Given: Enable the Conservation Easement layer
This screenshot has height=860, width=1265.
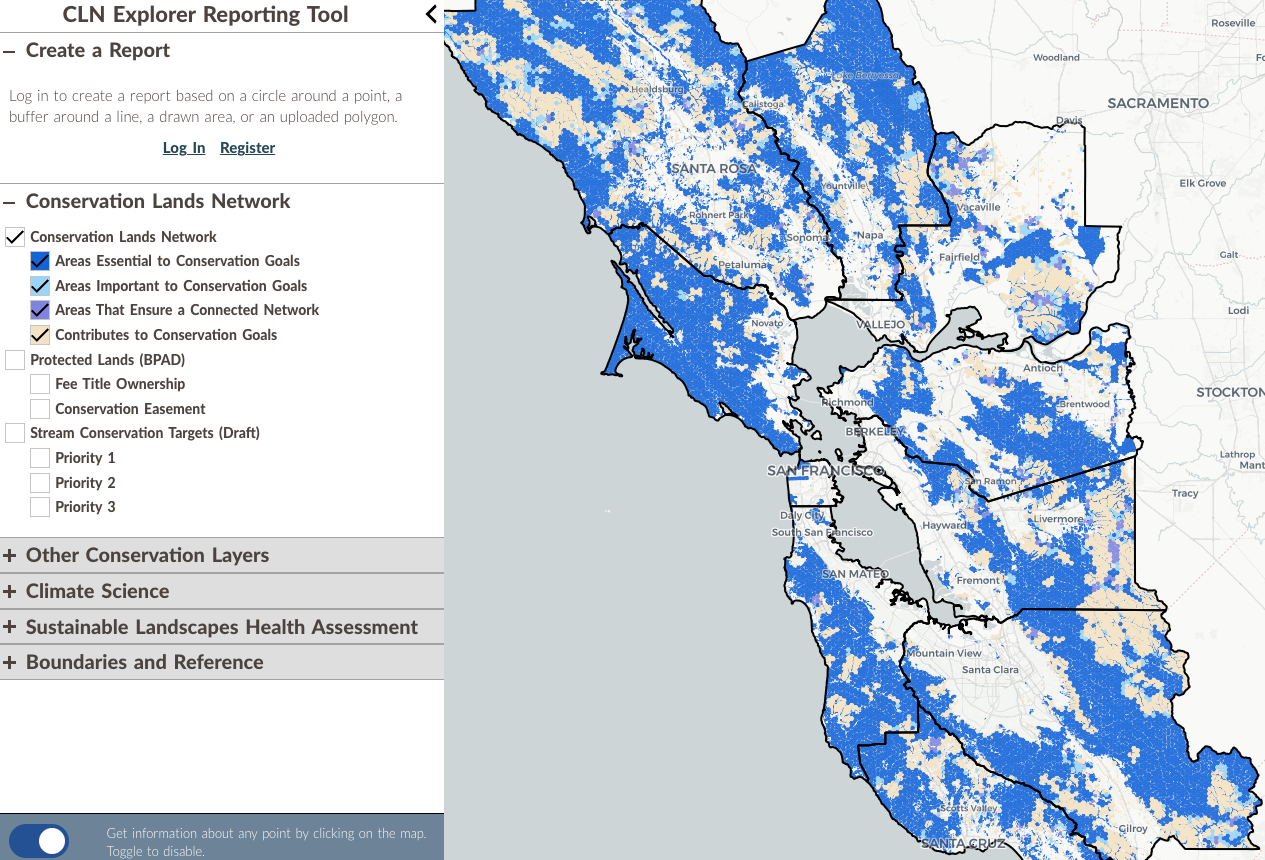Looking at the screenshot, I should click(40, 409).
